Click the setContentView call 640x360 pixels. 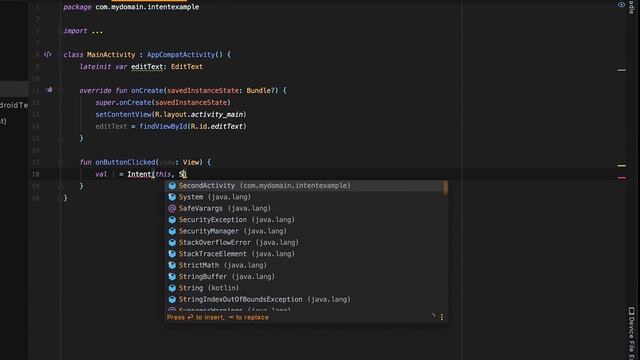click(123, 114)
